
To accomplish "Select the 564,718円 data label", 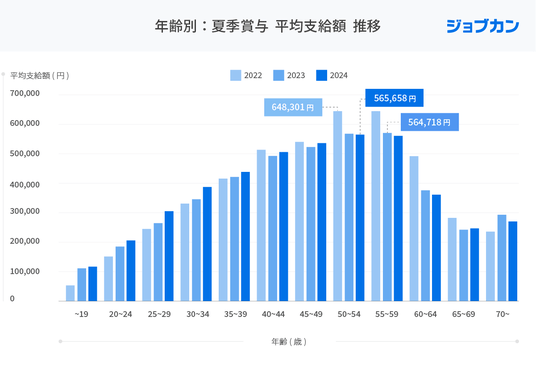I will tap(430, 122).
